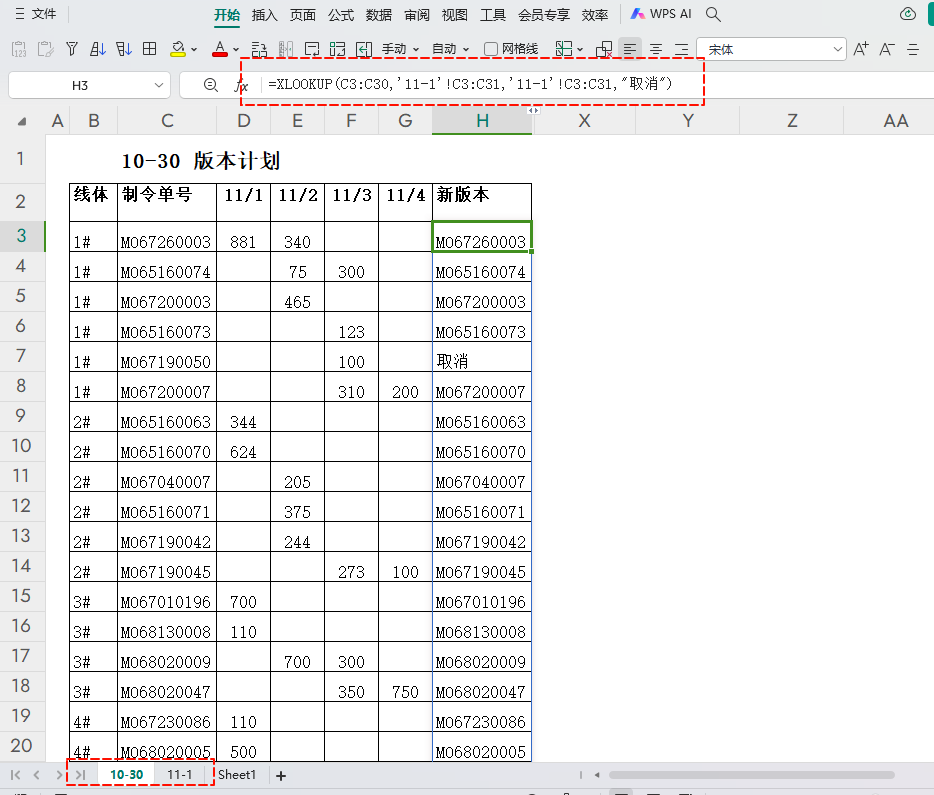Toggle the filter funnel icon
934x795 pixels.
point(72,49)
